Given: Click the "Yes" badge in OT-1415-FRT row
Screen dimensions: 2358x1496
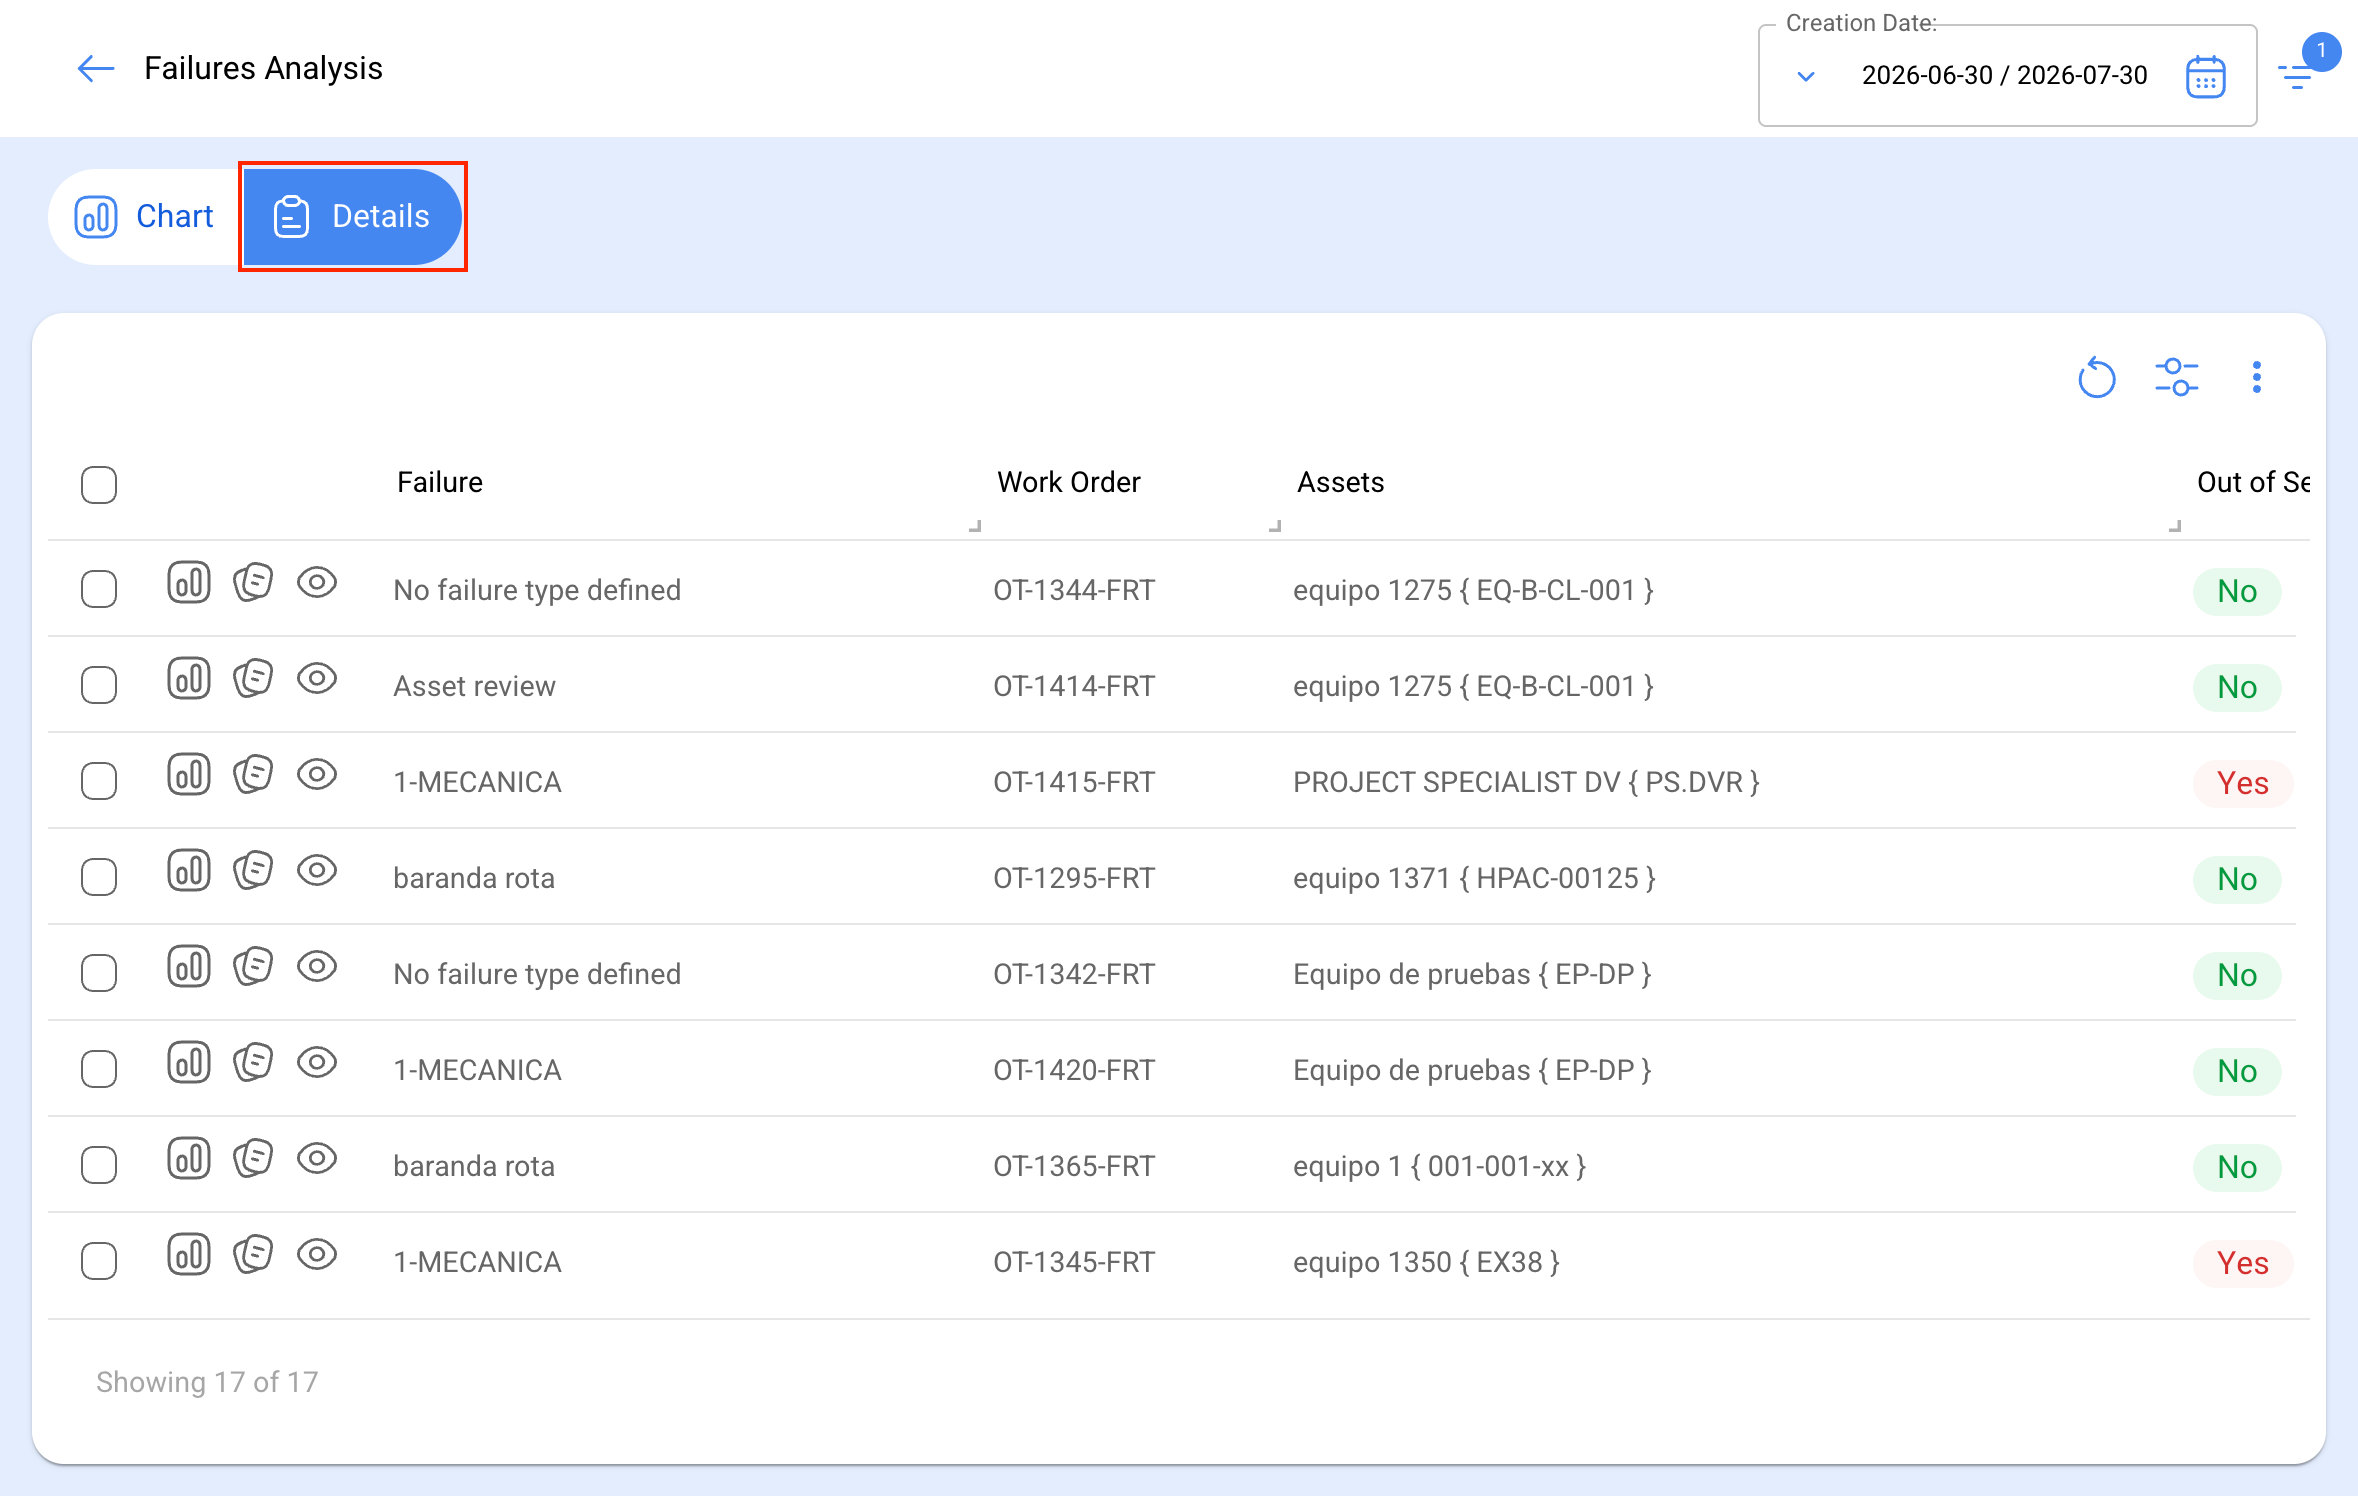Looking at the screenshot, I should (x=2242, y=783).
